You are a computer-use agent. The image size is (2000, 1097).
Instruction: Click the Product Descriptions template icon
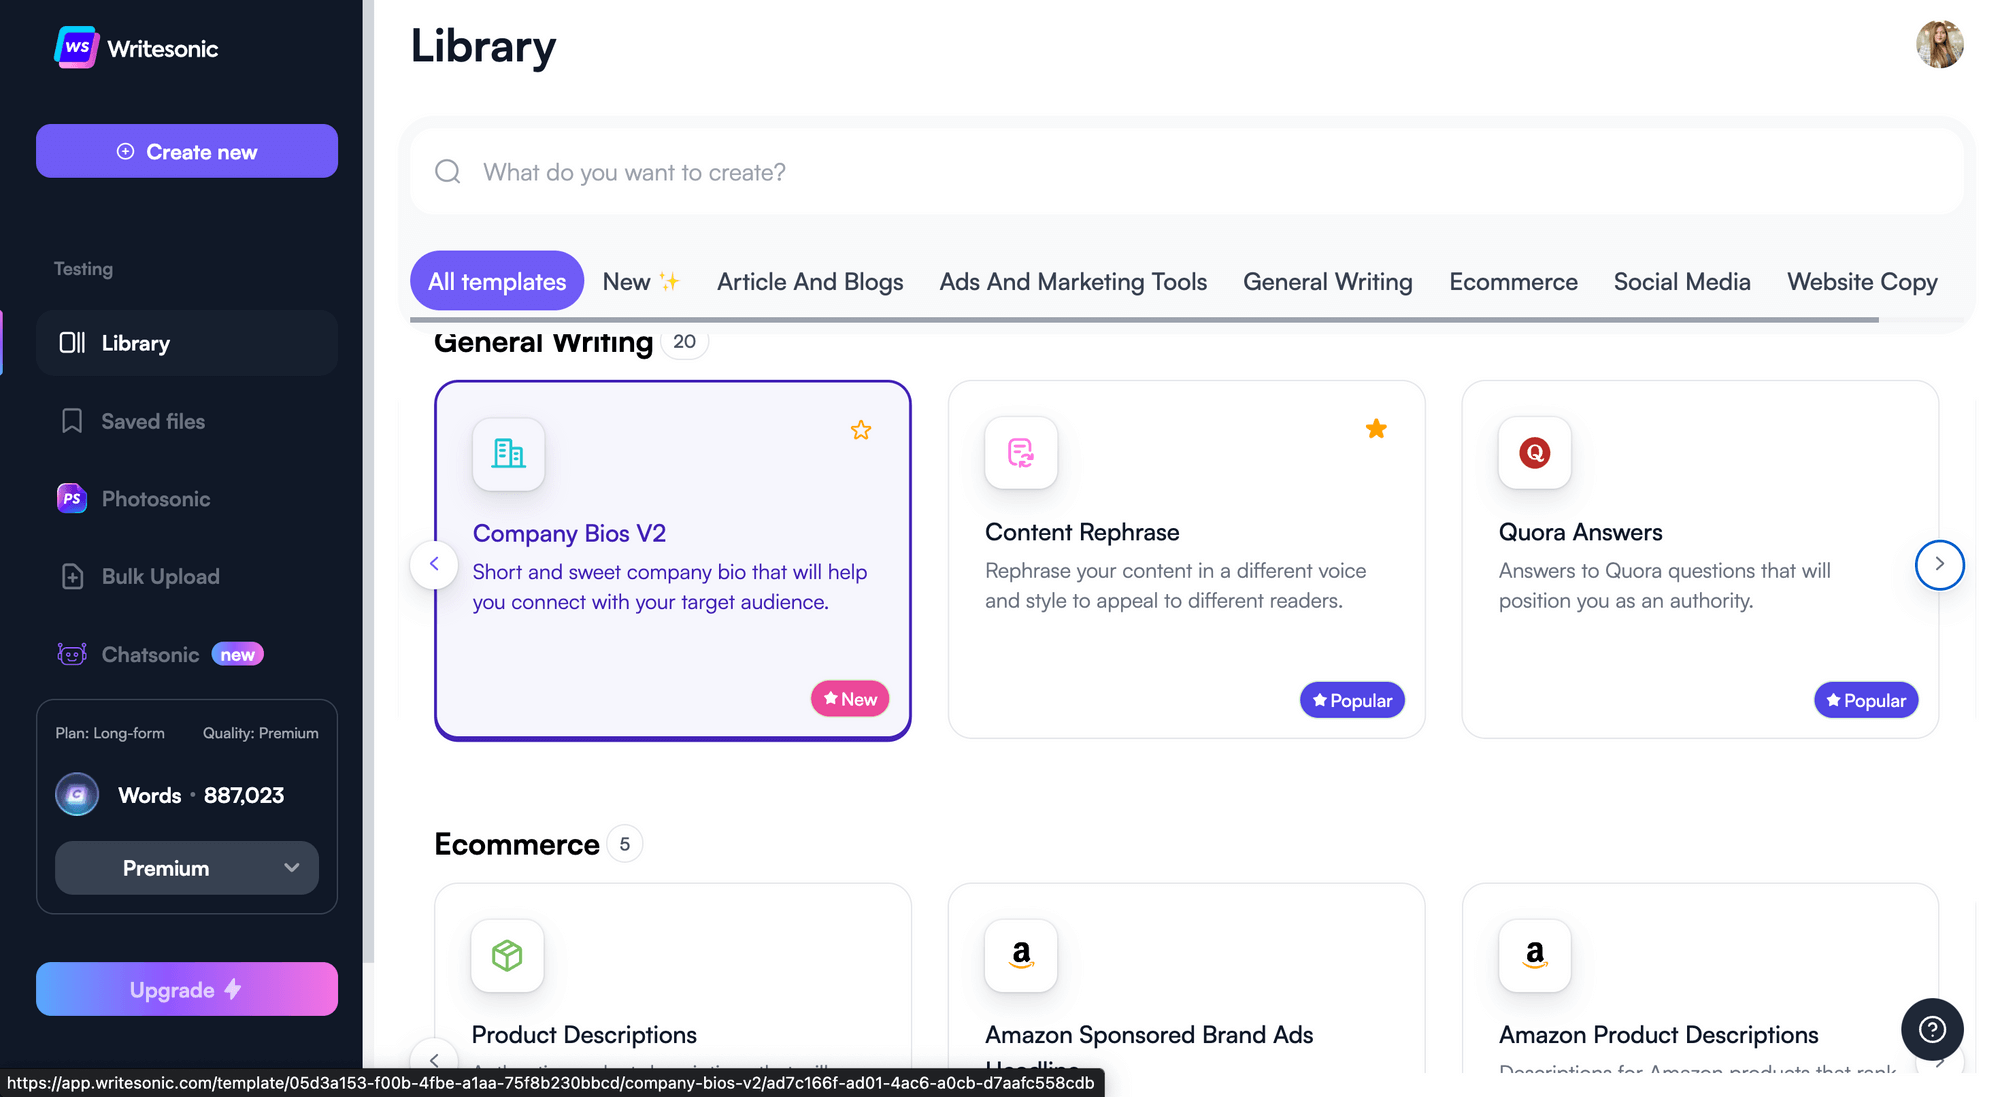tap(508, 954)
